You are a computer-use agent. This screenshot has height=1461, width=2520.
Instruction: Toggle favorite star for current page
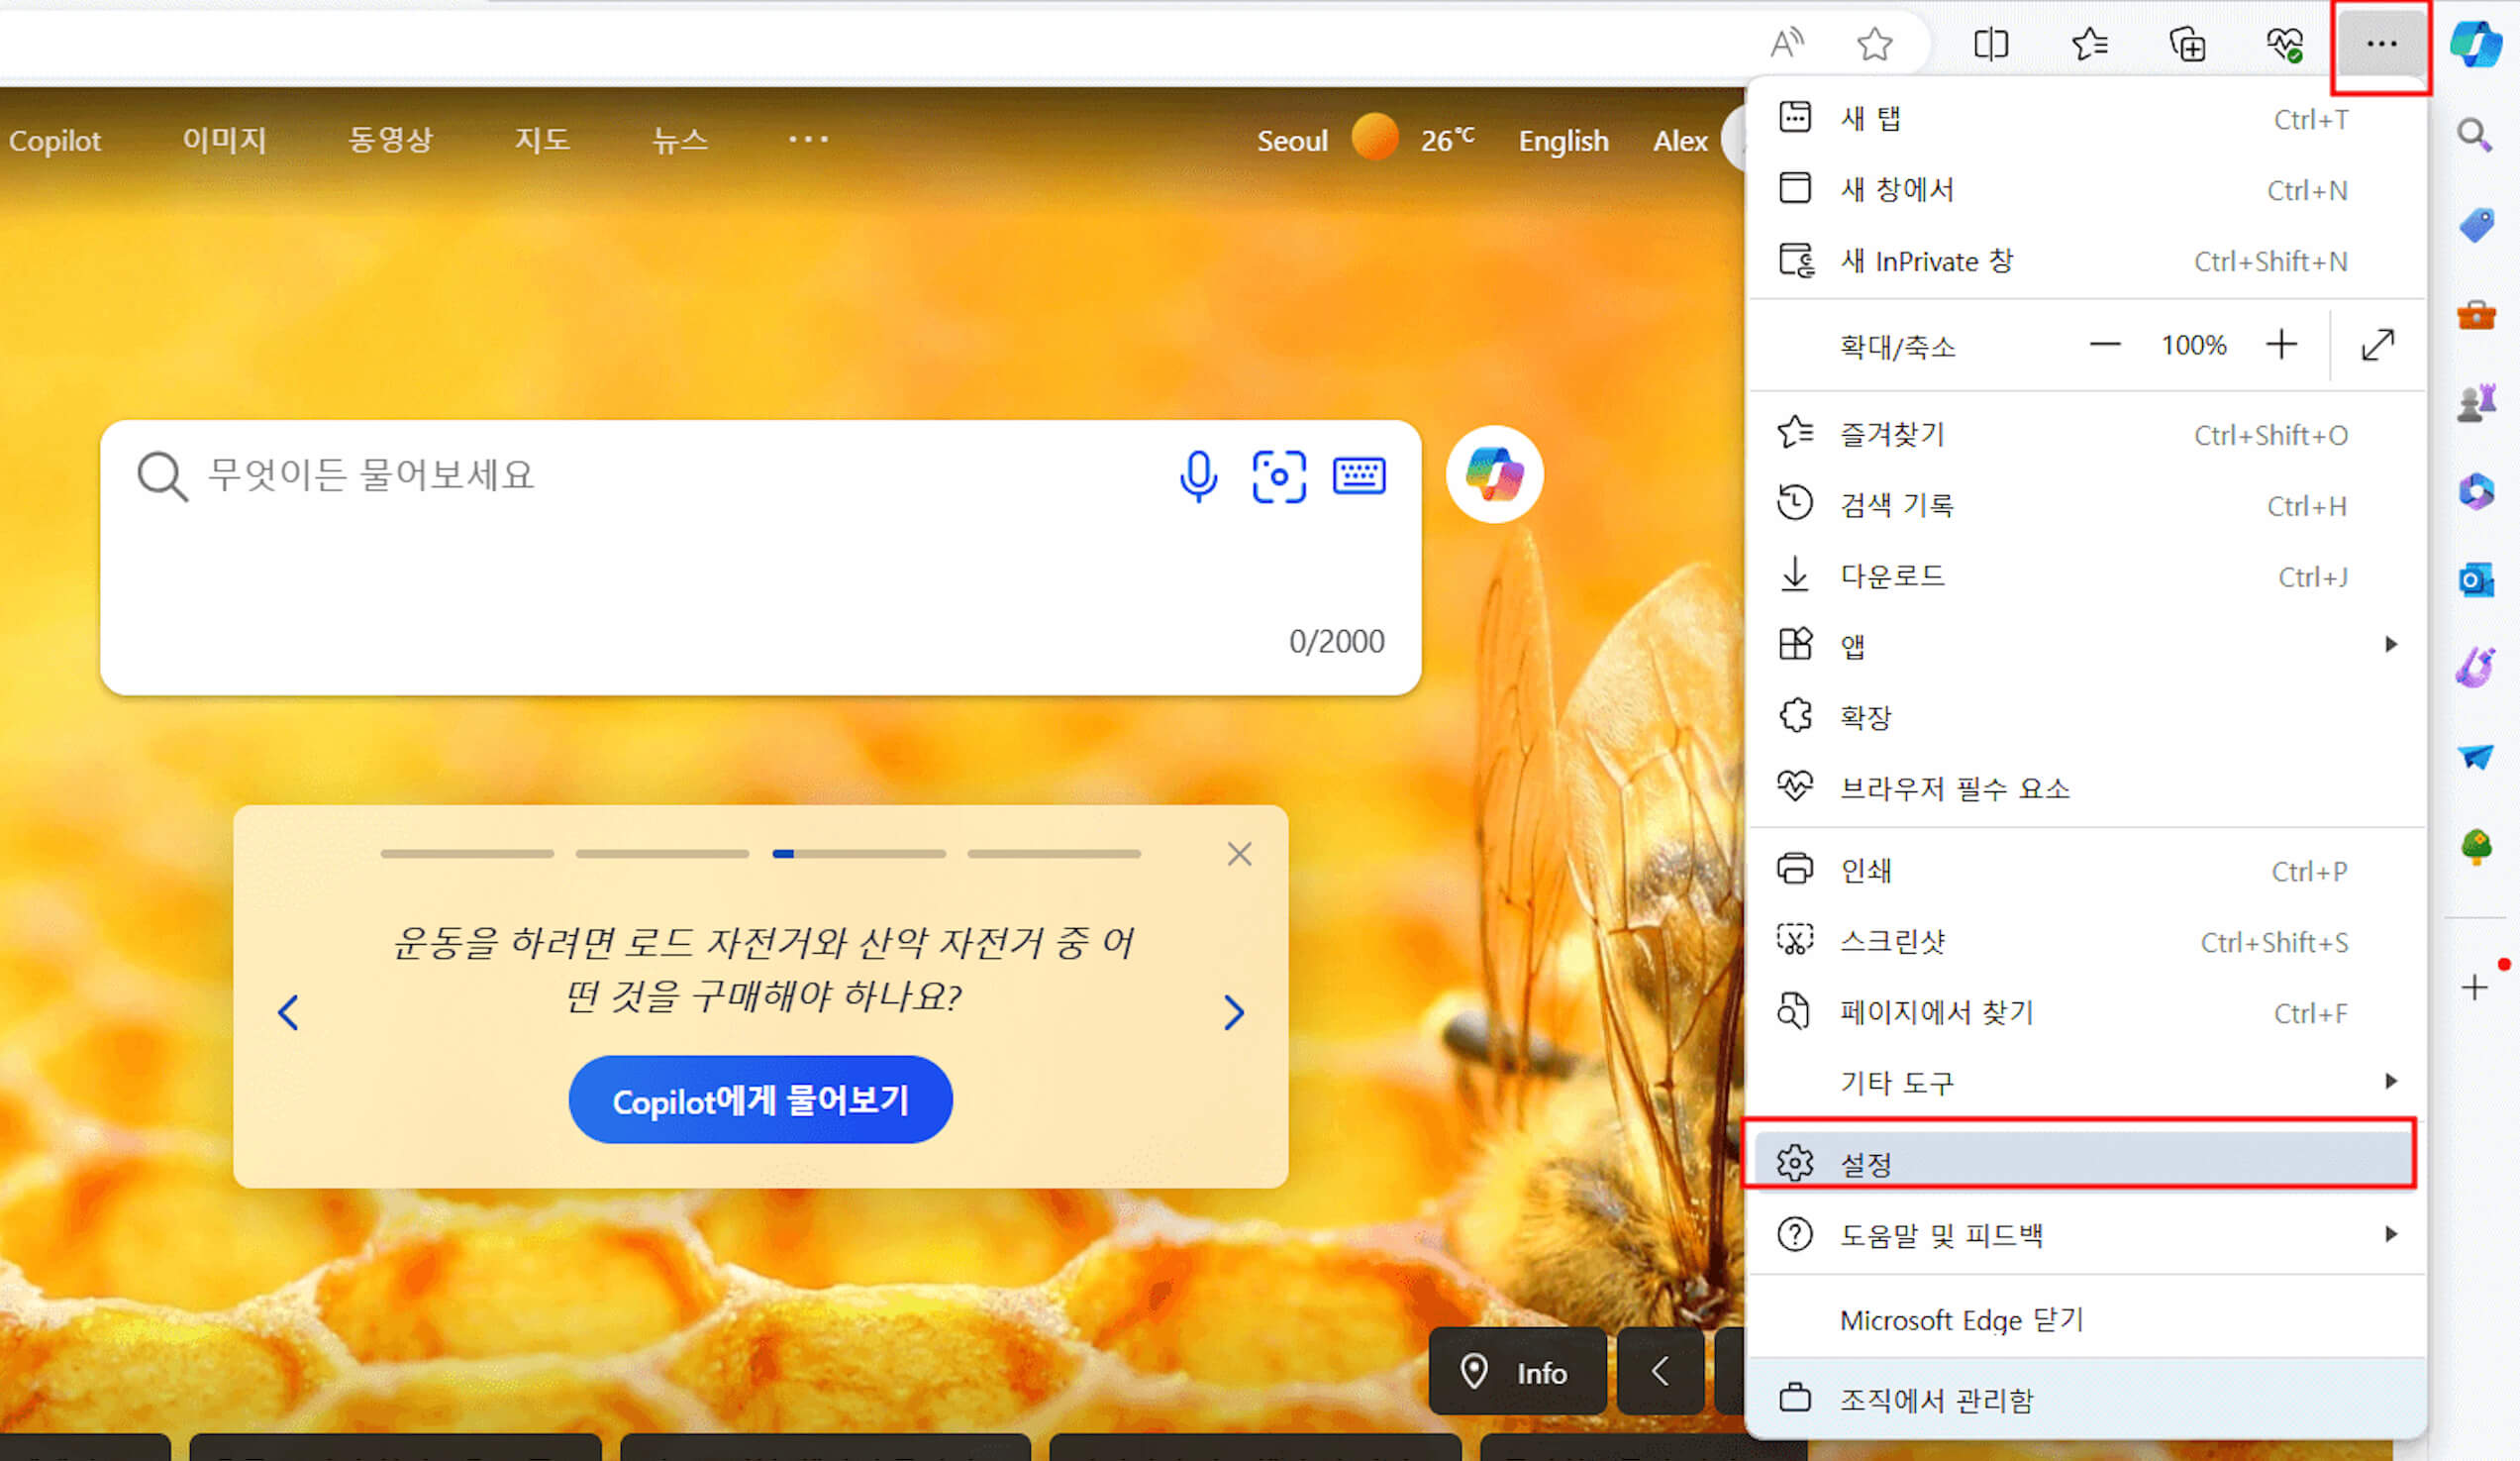1876,44
